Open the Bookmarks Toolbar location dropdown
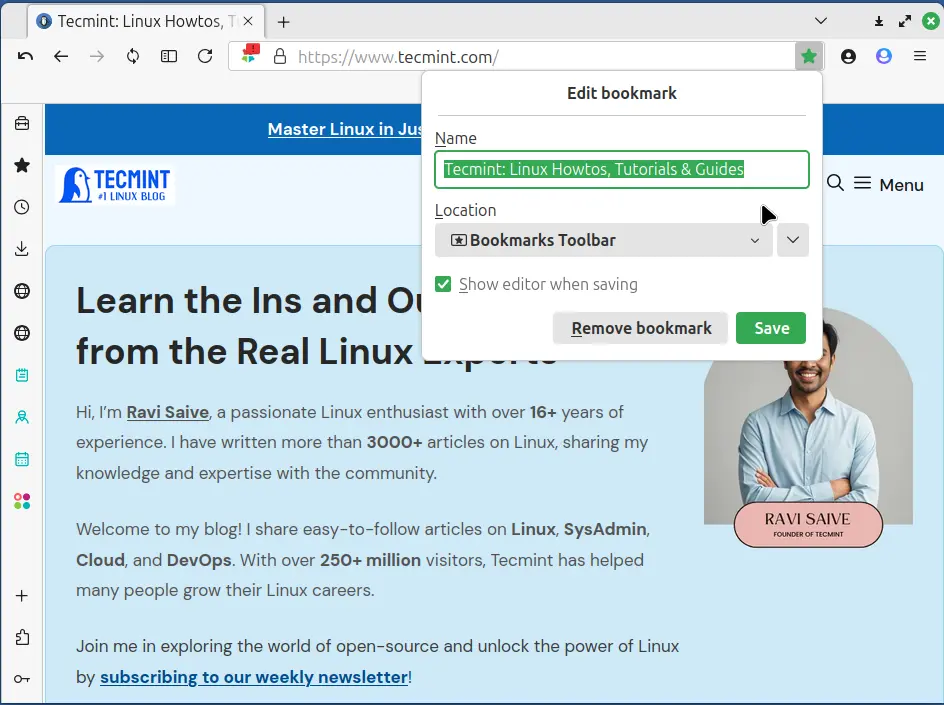Screen dimensions: 944x705 tap(604, 240)
